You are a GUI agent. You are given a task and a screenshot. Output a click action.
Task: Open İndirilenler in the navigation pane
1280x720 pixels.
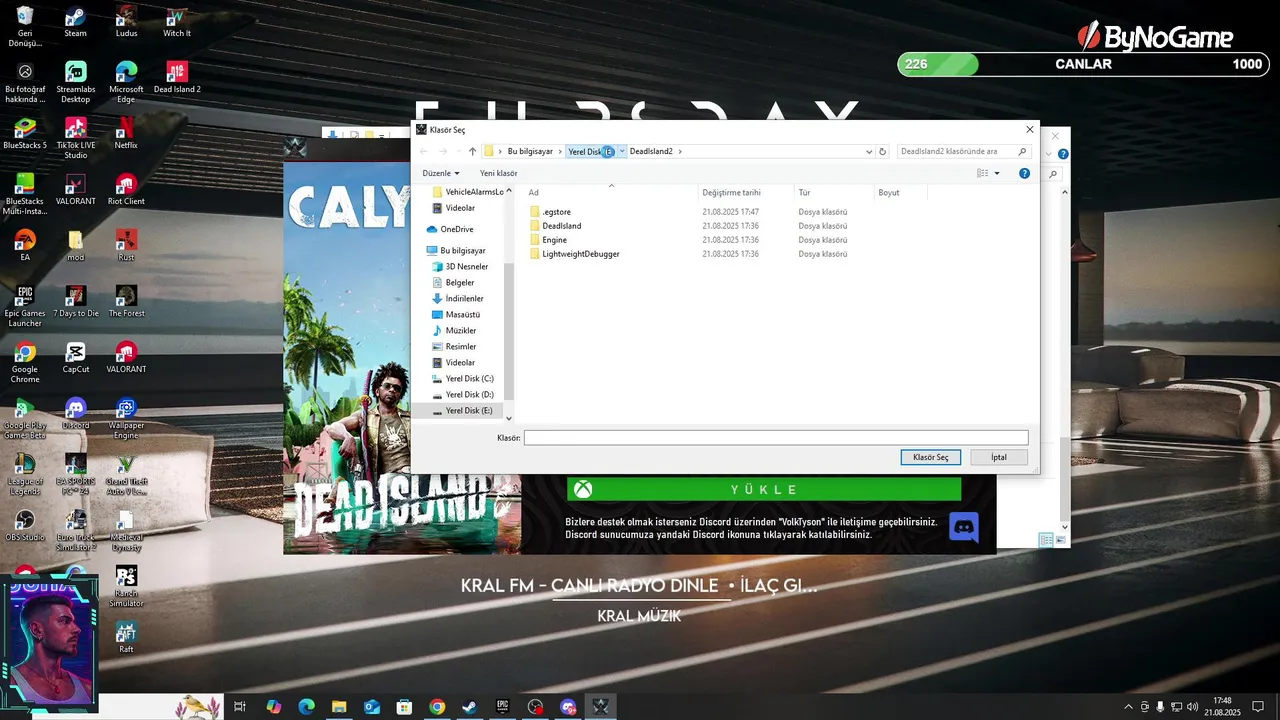click(464, 299)
